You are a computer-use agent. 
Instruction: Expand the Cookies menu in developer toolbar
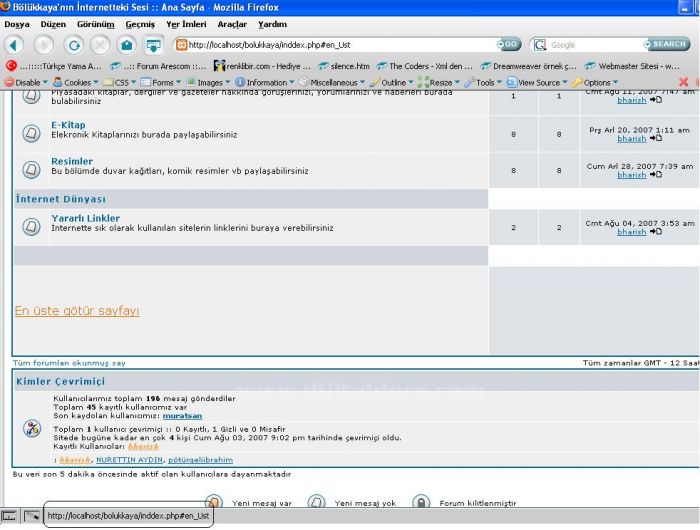[76, 82]
